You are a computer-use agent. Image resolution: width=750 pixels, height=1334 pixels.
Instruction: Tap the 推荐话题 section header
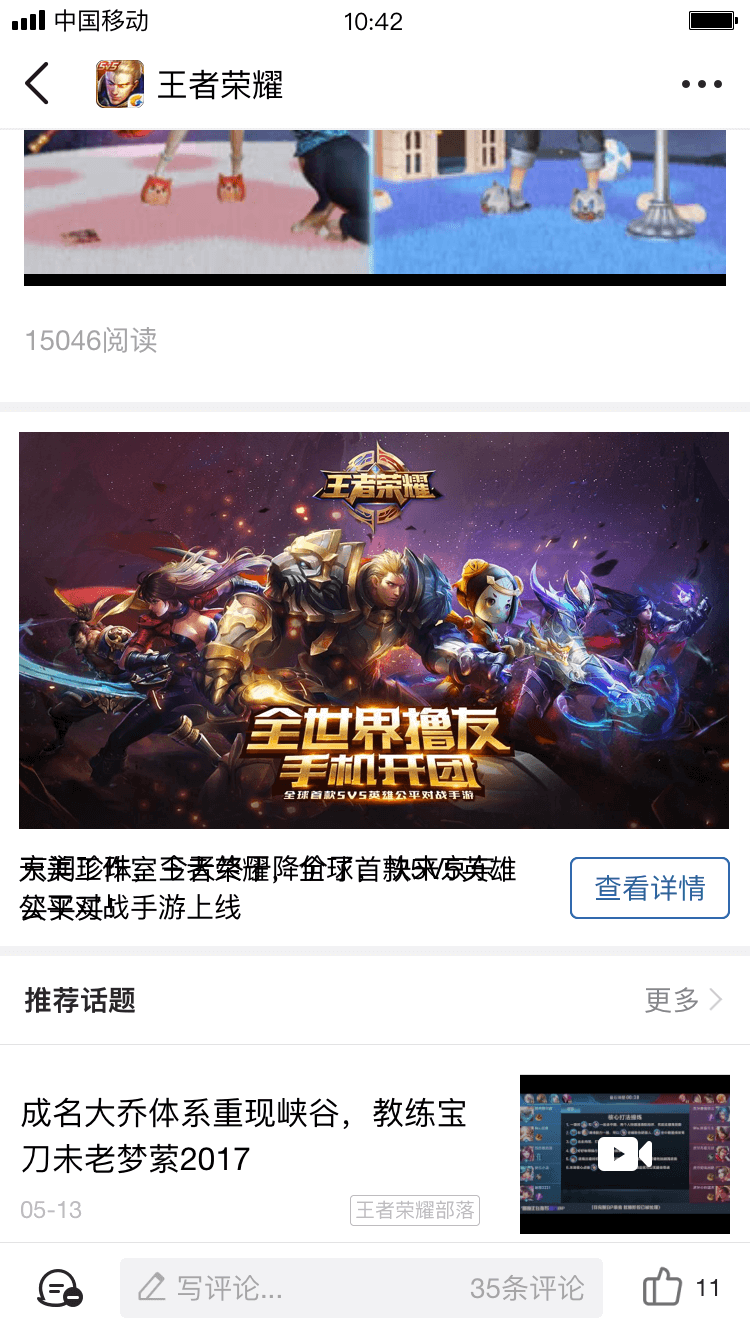[80, 1000]
